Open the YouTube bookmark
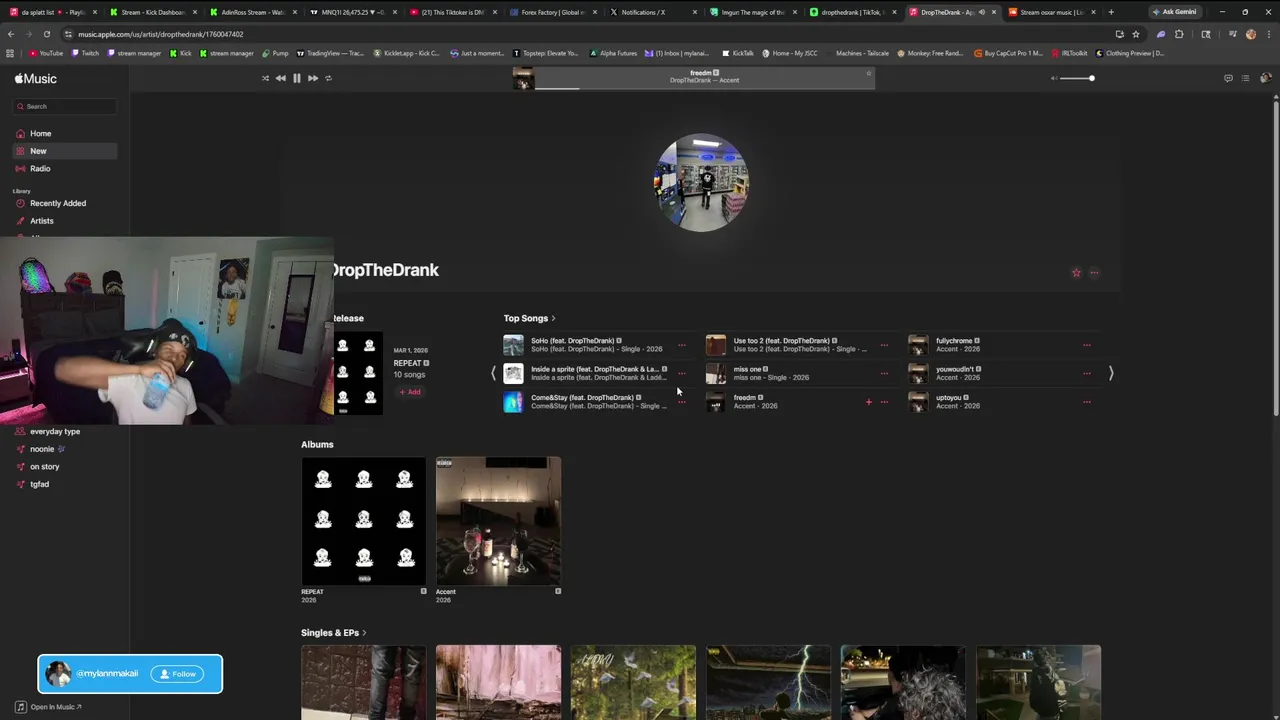1280x720 pixels. pyautogui.click(x=46, y=53)
